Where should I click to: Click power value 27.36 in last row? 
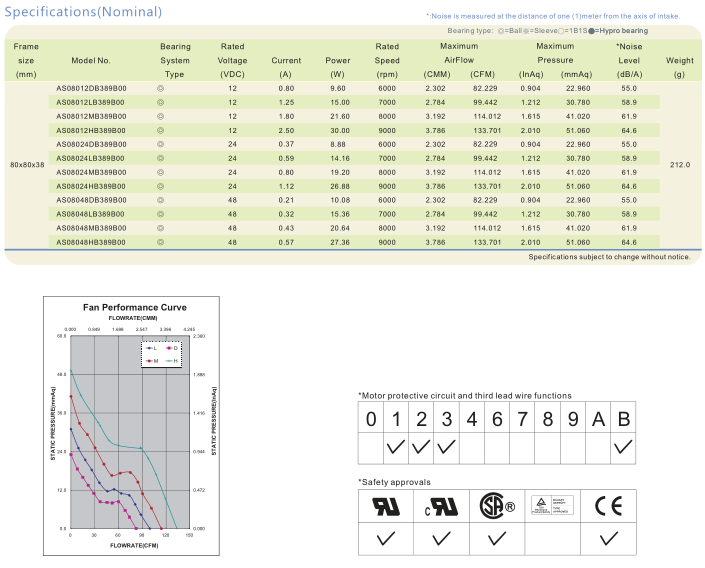coord(340,242)
